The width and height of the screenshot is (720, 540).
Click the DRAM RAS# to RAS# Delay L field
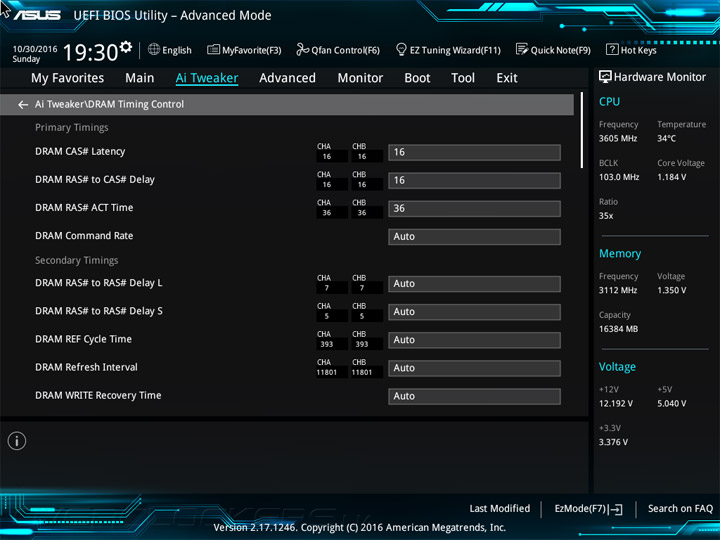(x=474, y=284)
